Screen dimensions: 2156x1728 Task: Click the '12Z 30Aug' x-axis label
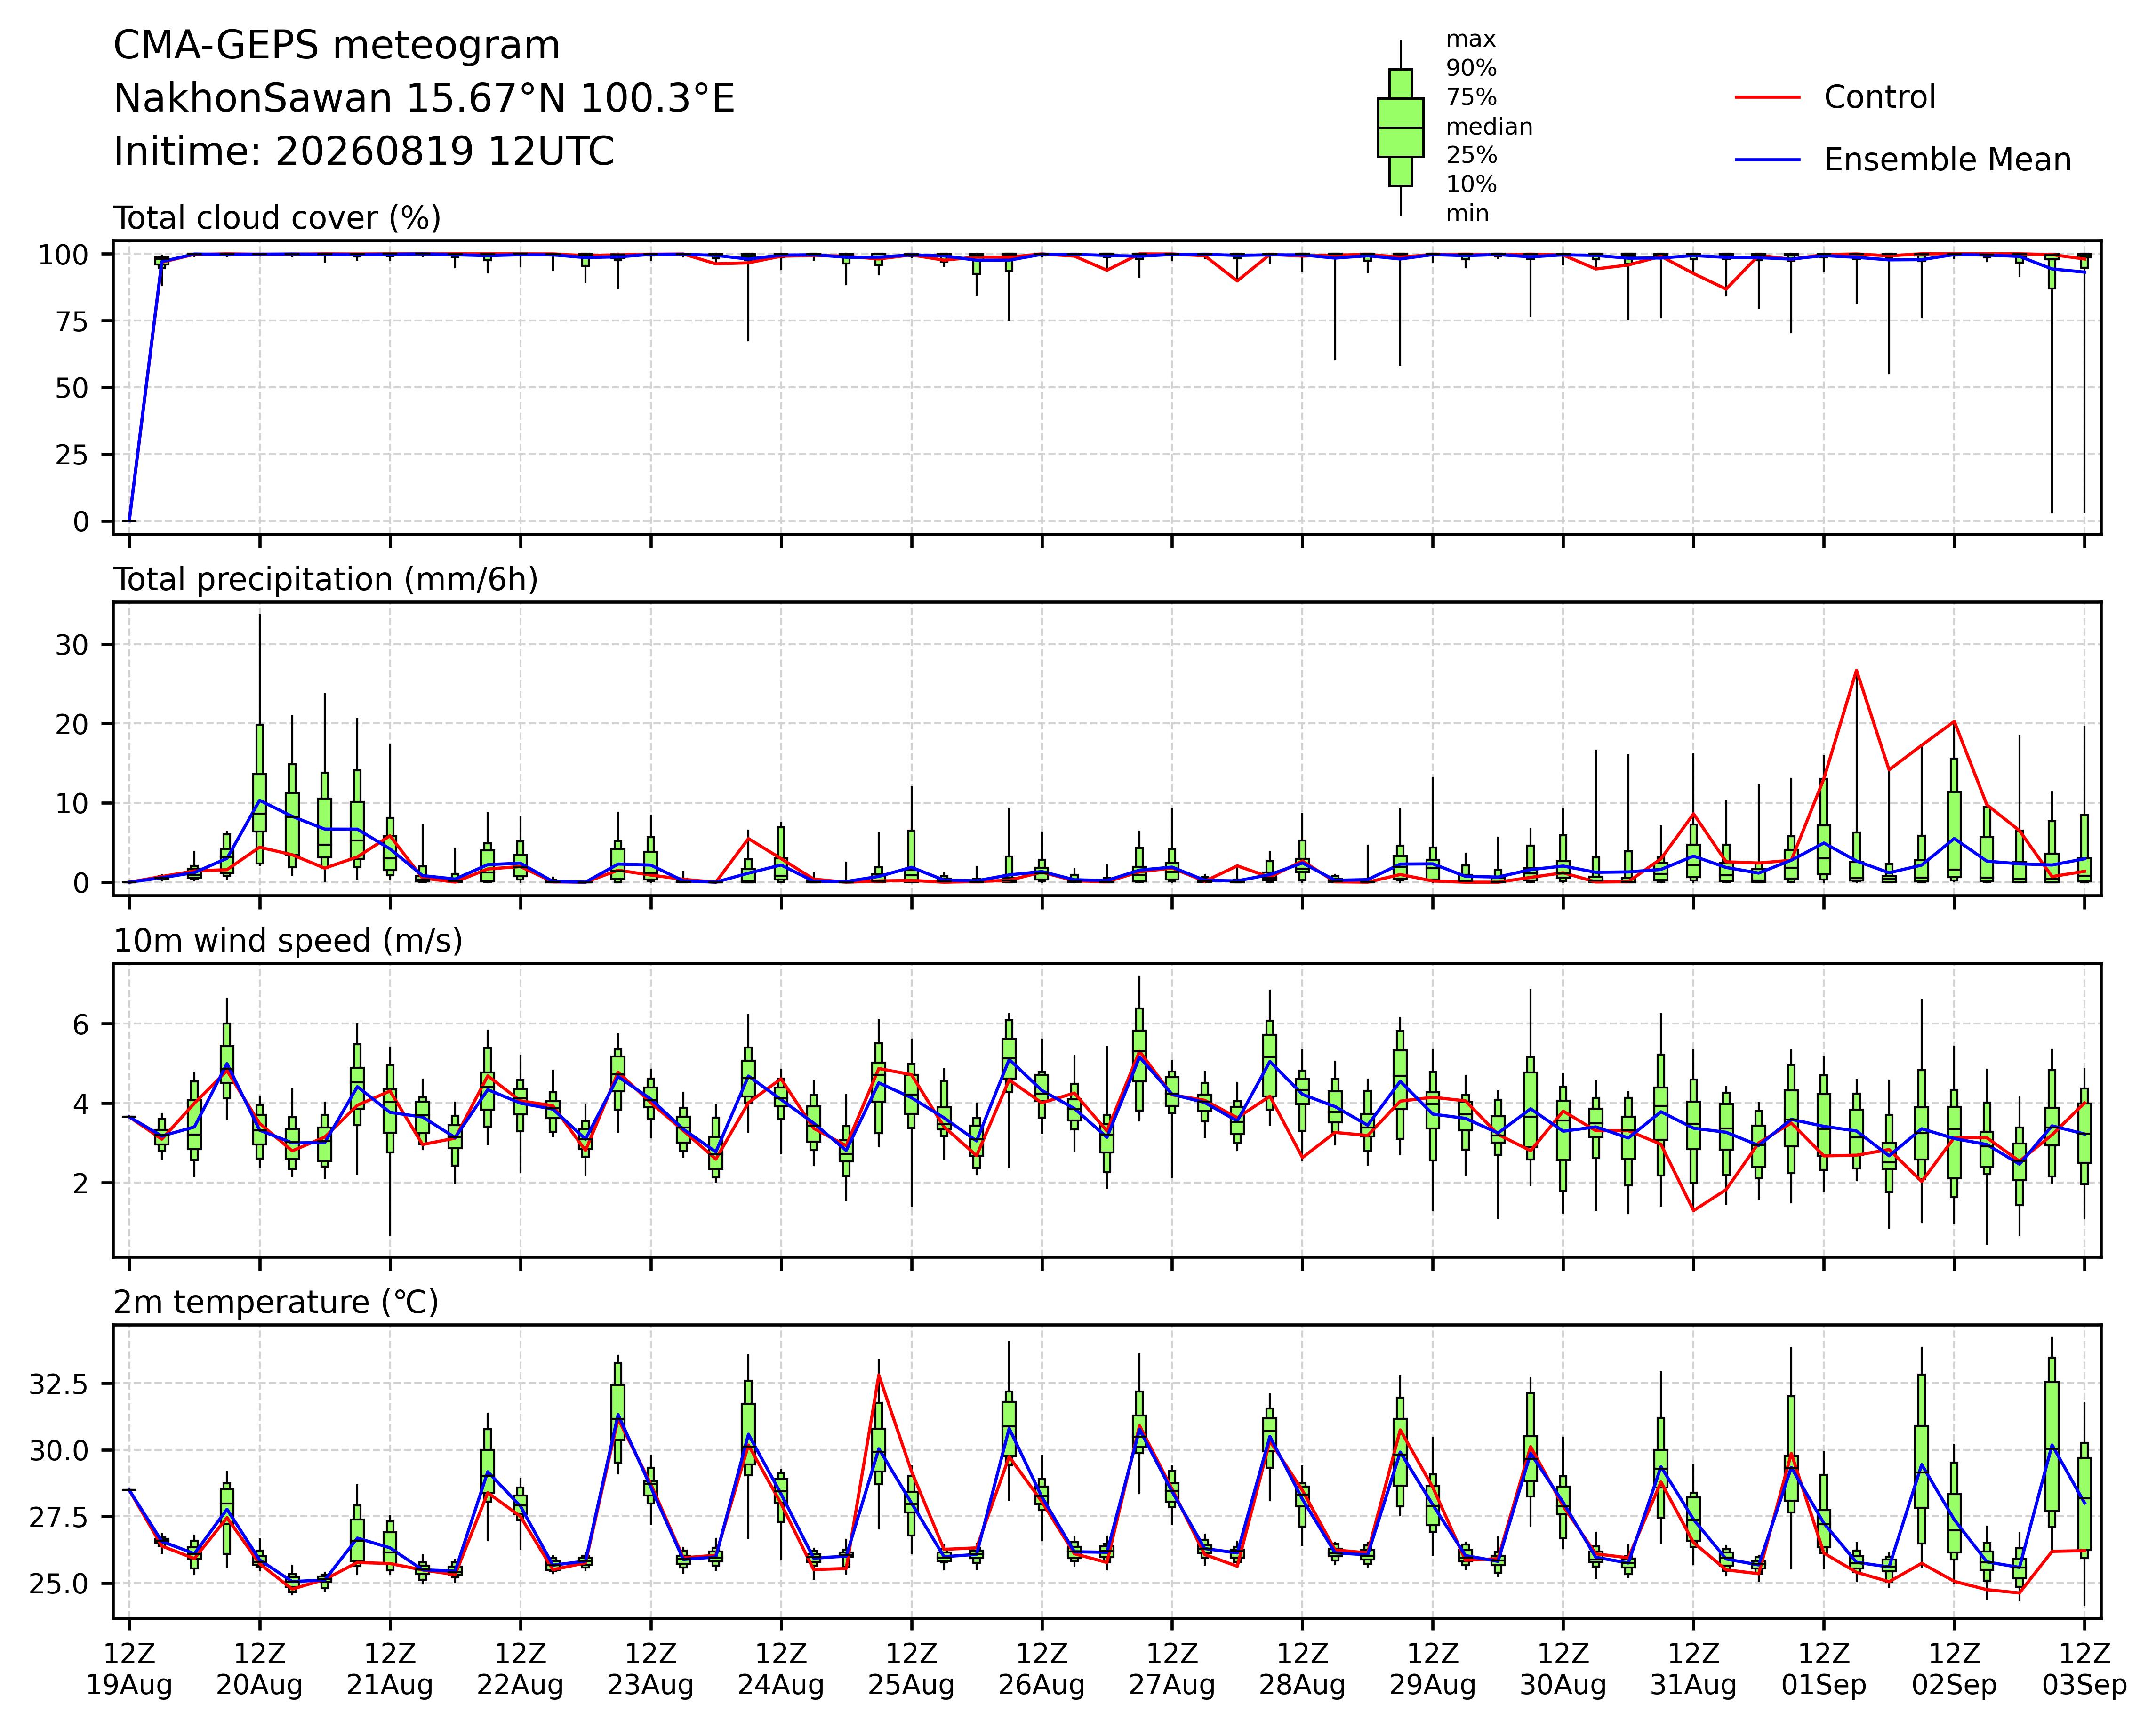pos(1563,1669)
